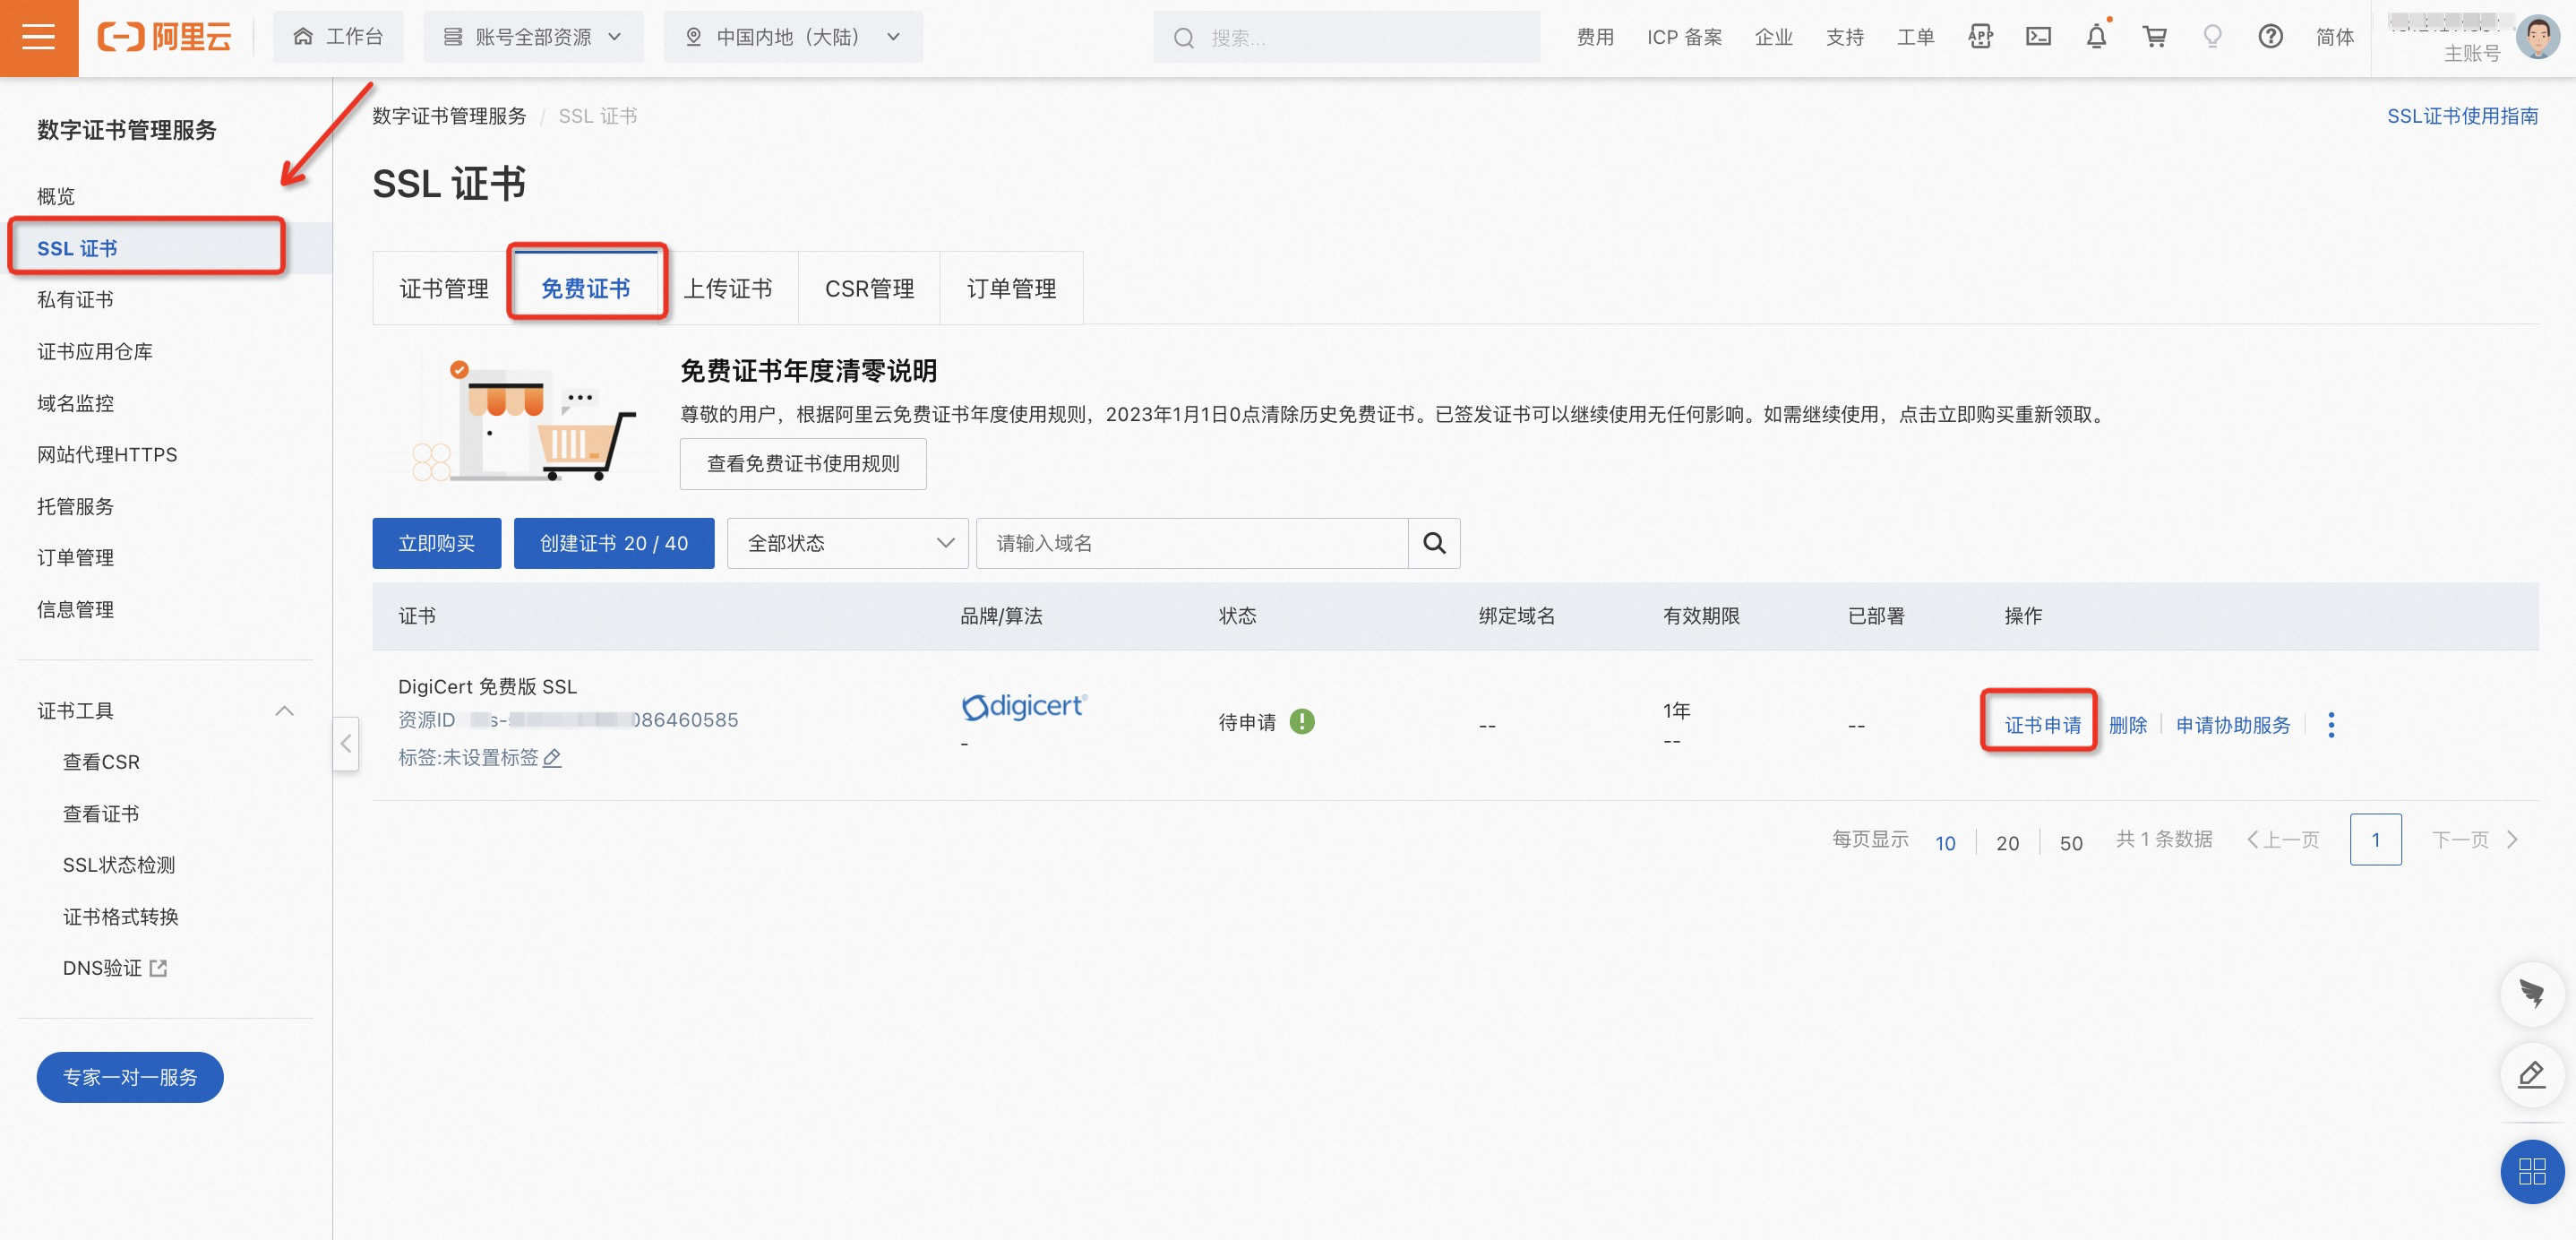Open the 全部状态 status filter dropdown

[847, 543]
